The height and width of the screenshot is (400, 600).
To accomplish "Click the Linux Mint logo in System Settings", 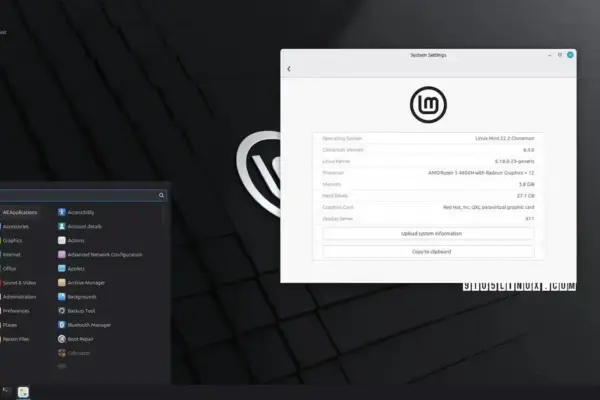I will click(428, 104).
